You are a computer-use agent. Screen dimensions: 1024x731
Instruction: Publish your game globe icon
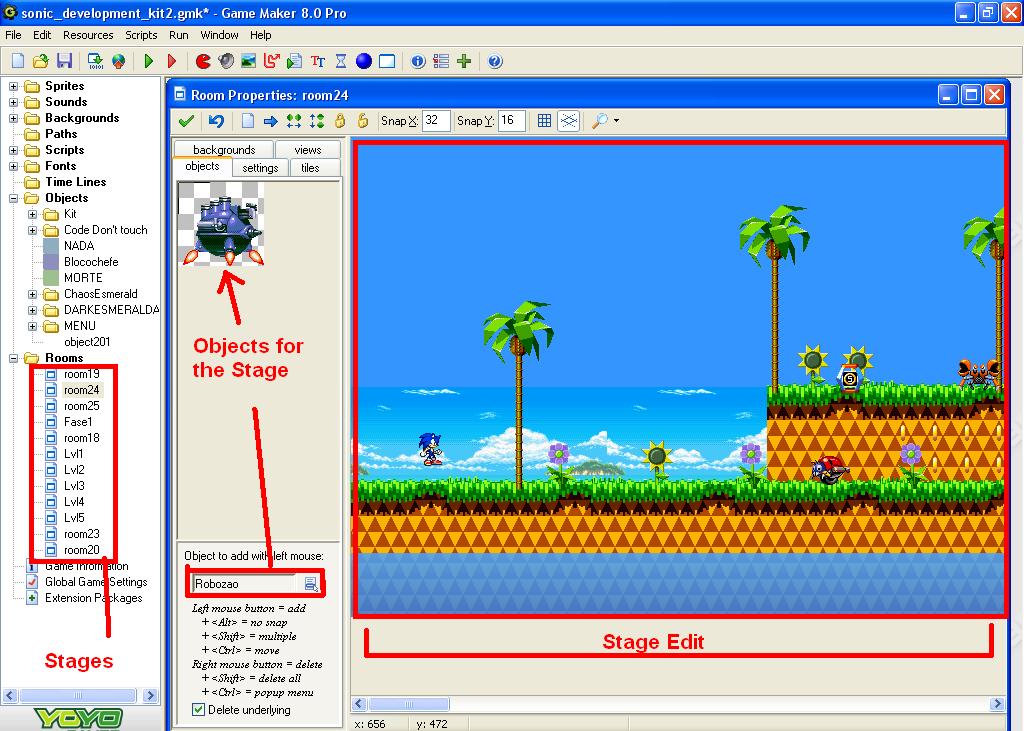click(118, 61)
